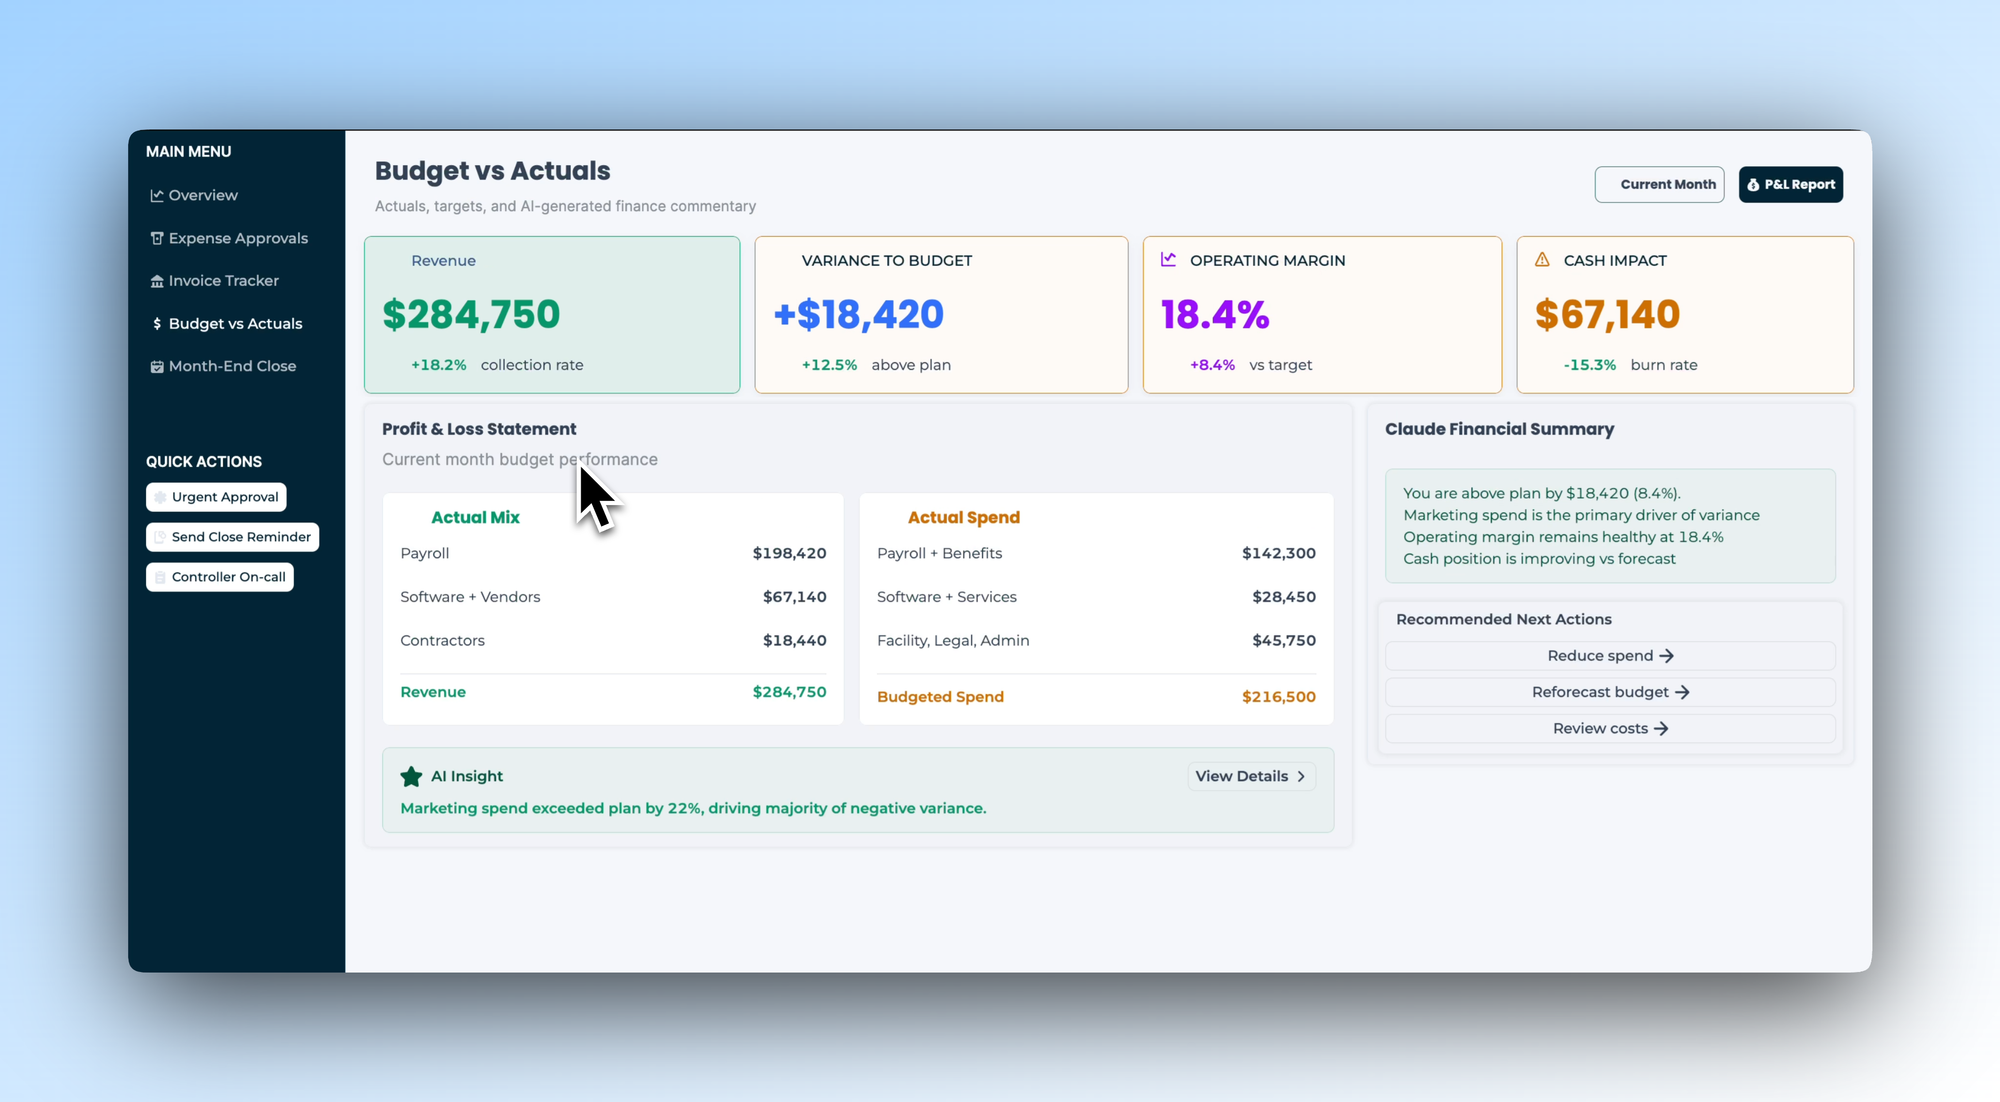Click the arrow icon next to Reduce spend
This screenshot has height=1102, width=2000.
1667,657
